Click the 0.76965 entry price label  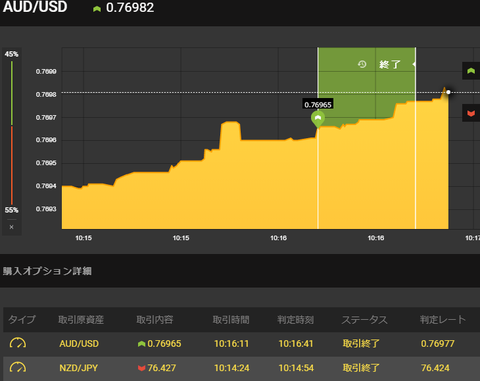pyautogui.click(x=318, y=105)
